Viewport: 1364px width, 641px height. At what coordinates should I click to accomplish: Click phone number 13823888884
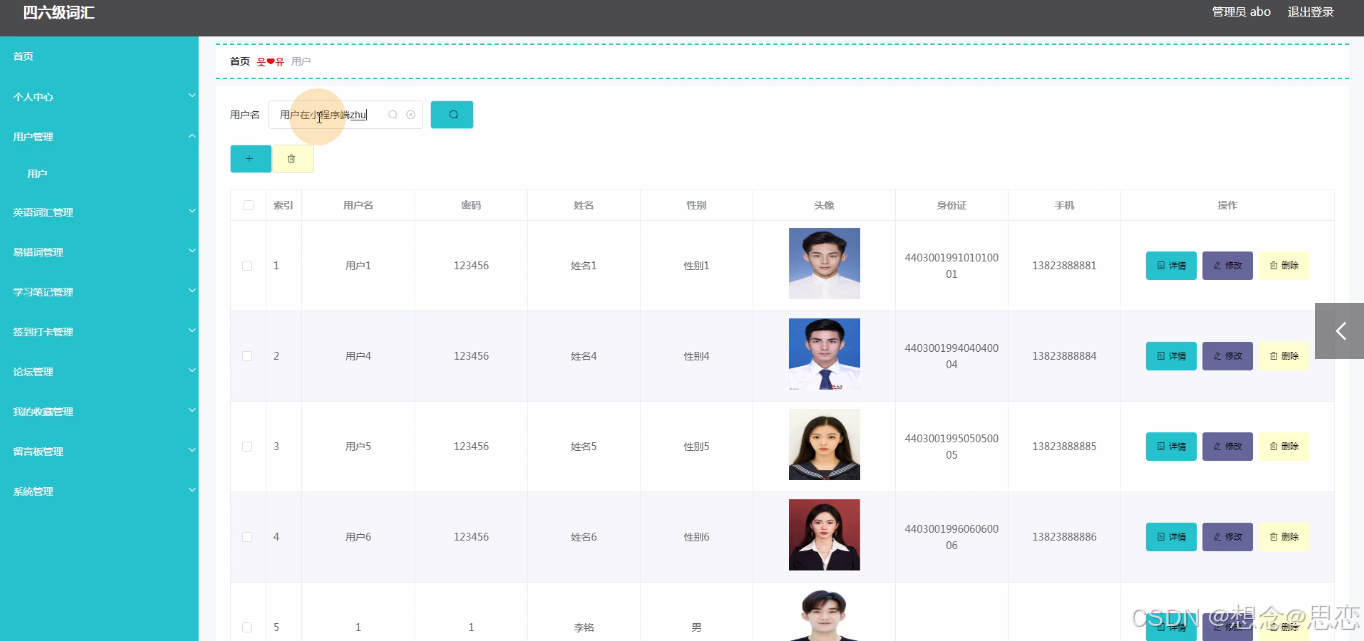click(x=1064, y=356)
